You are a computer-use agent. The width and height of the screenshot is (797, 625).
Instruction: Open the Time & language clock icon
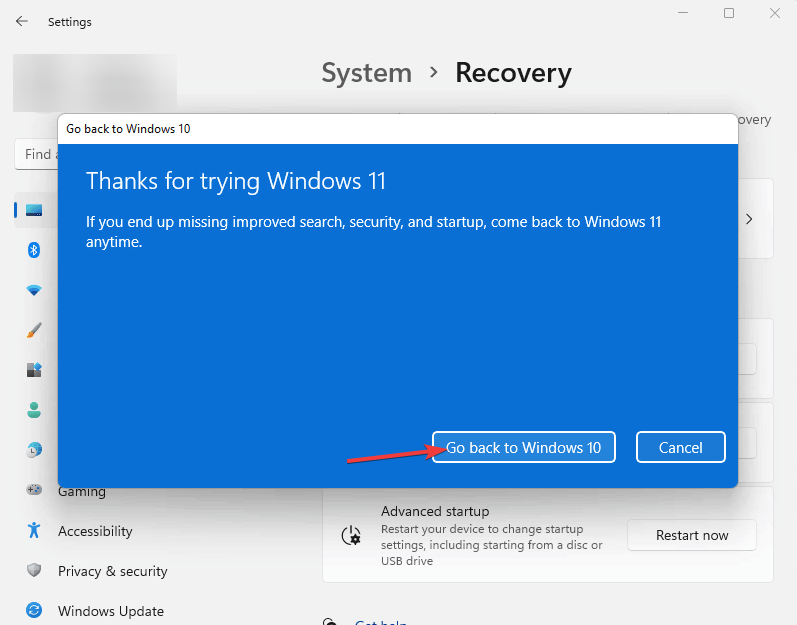click(x=34, y=450)
